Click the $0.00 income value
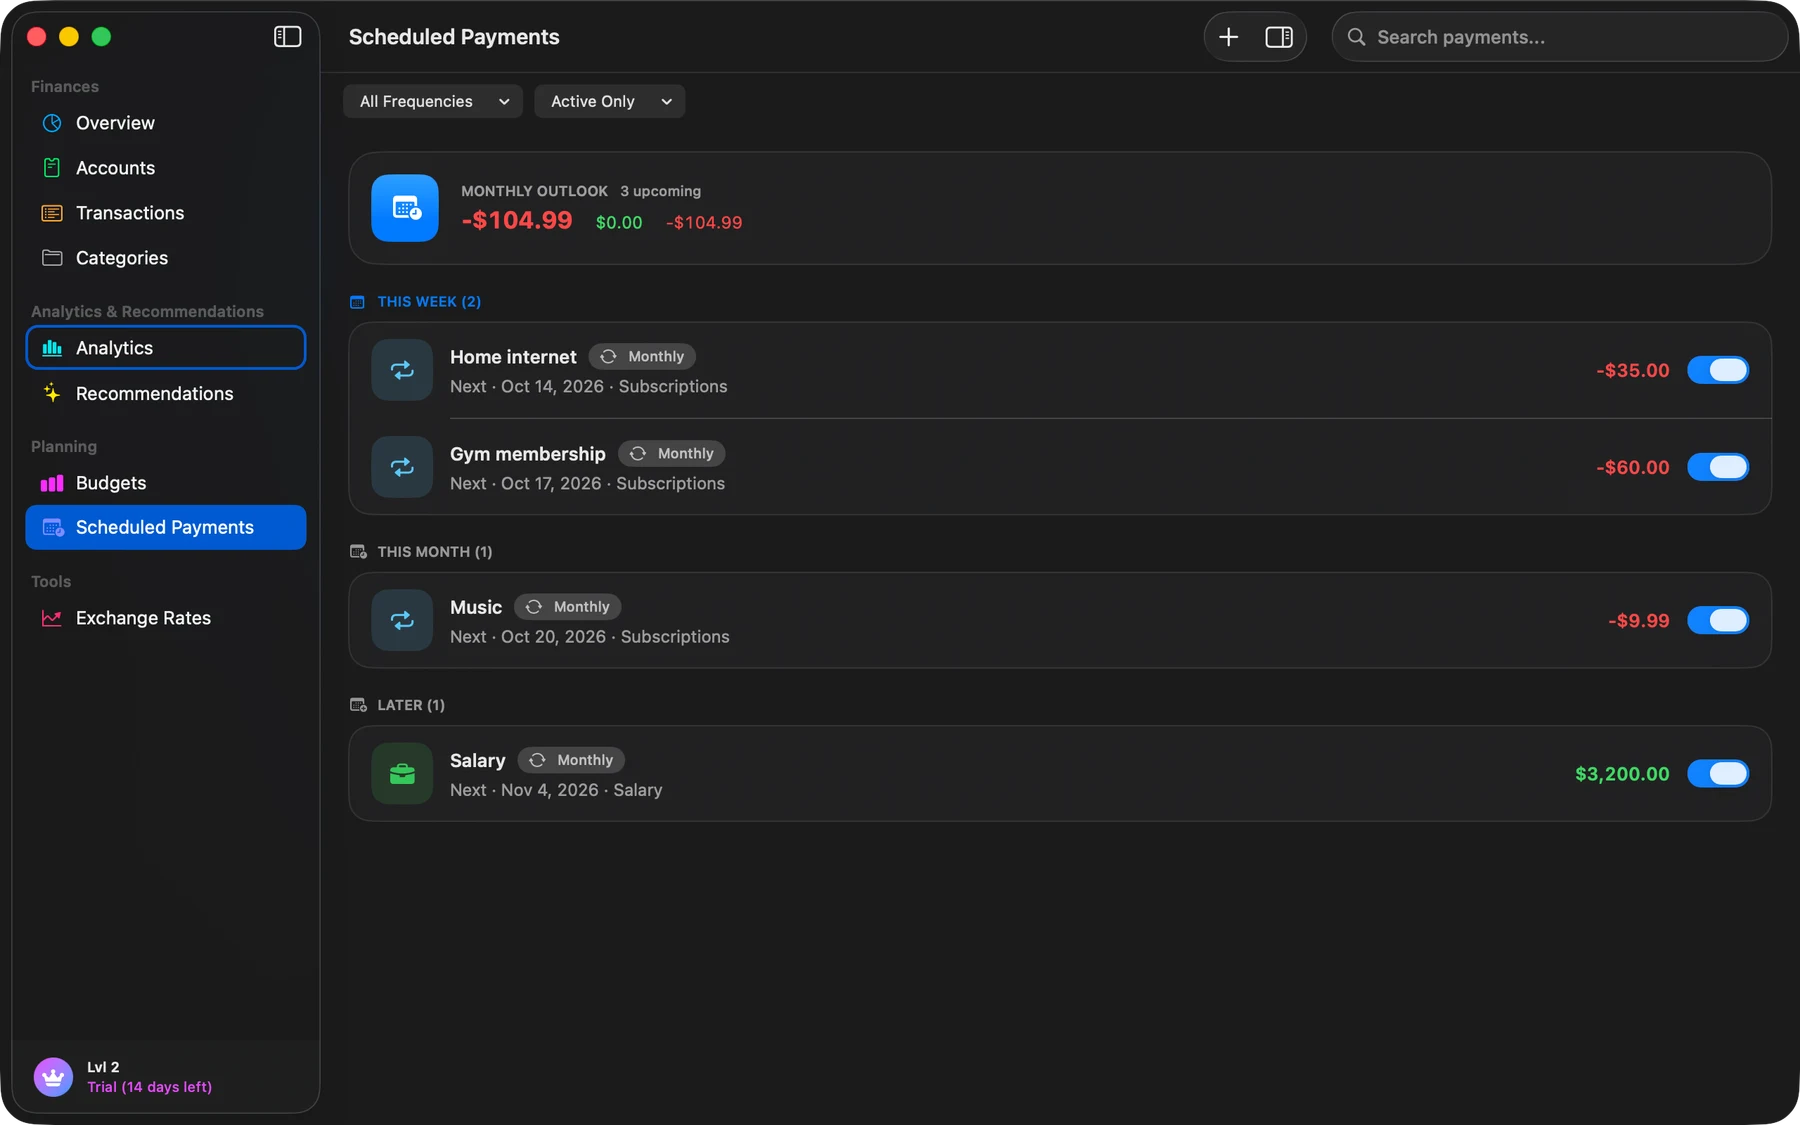 click(x=619, y=223)
